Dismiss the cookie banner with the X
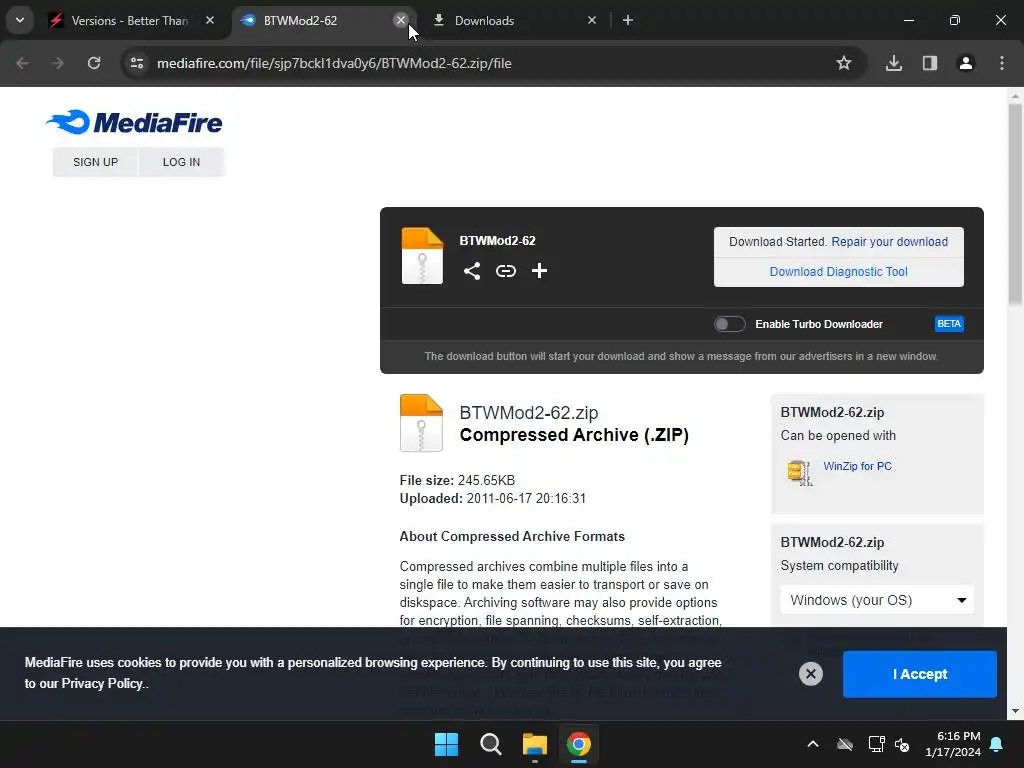The height and width of the screenshot is (768, 1024). click(810, 673)
